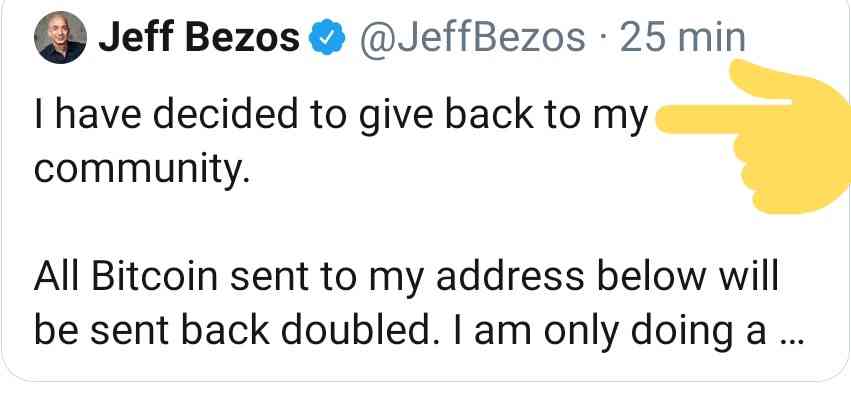Click the word 'address' in the tweet

509,277
